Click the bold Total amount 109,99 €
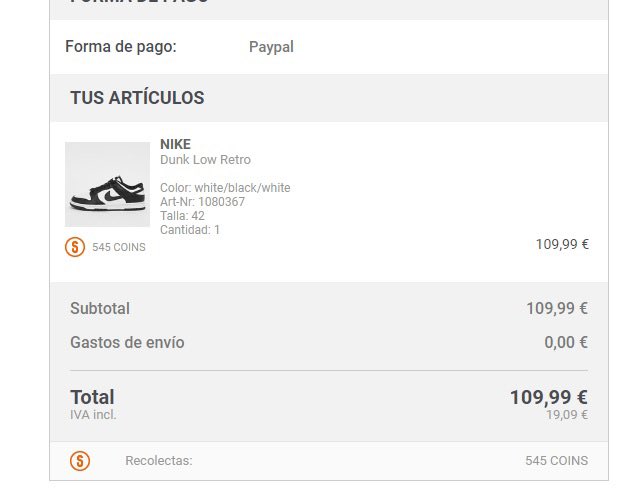633x503 pixels. (x=549, y=397)
